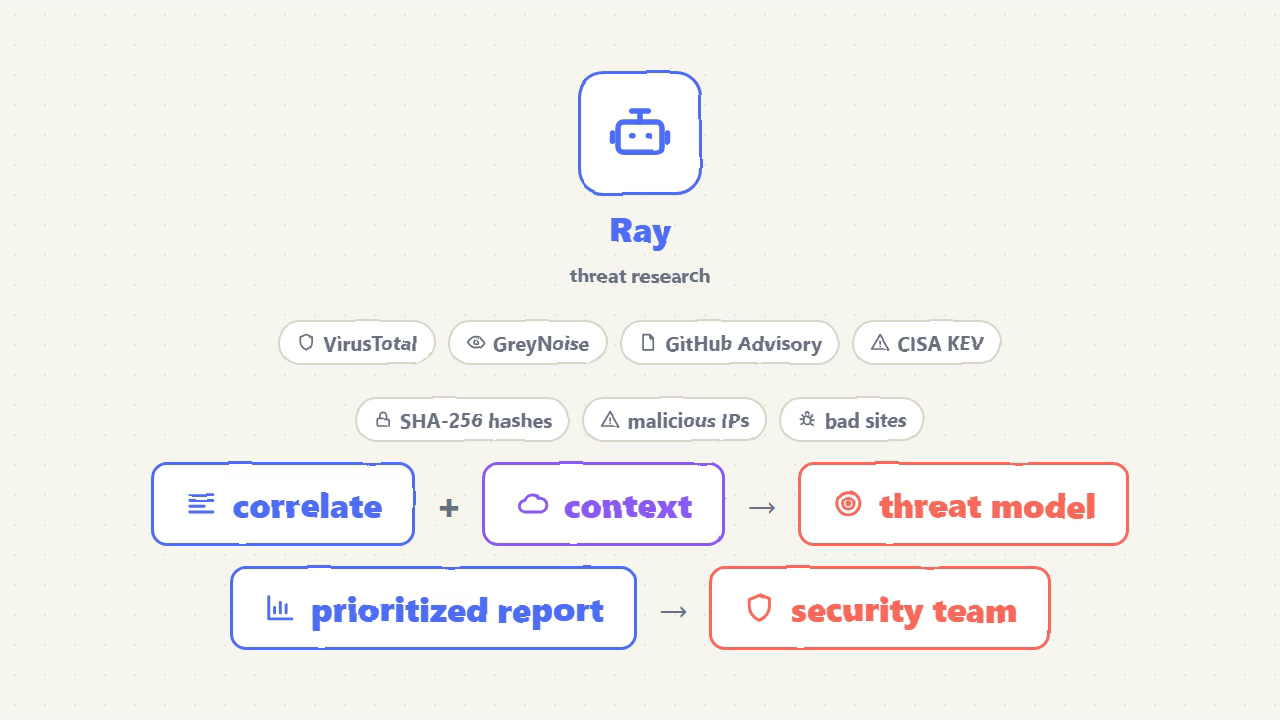Click the cloud icon in context box
The width and height of the screenshot is (1280, 720).
[533, 503]
